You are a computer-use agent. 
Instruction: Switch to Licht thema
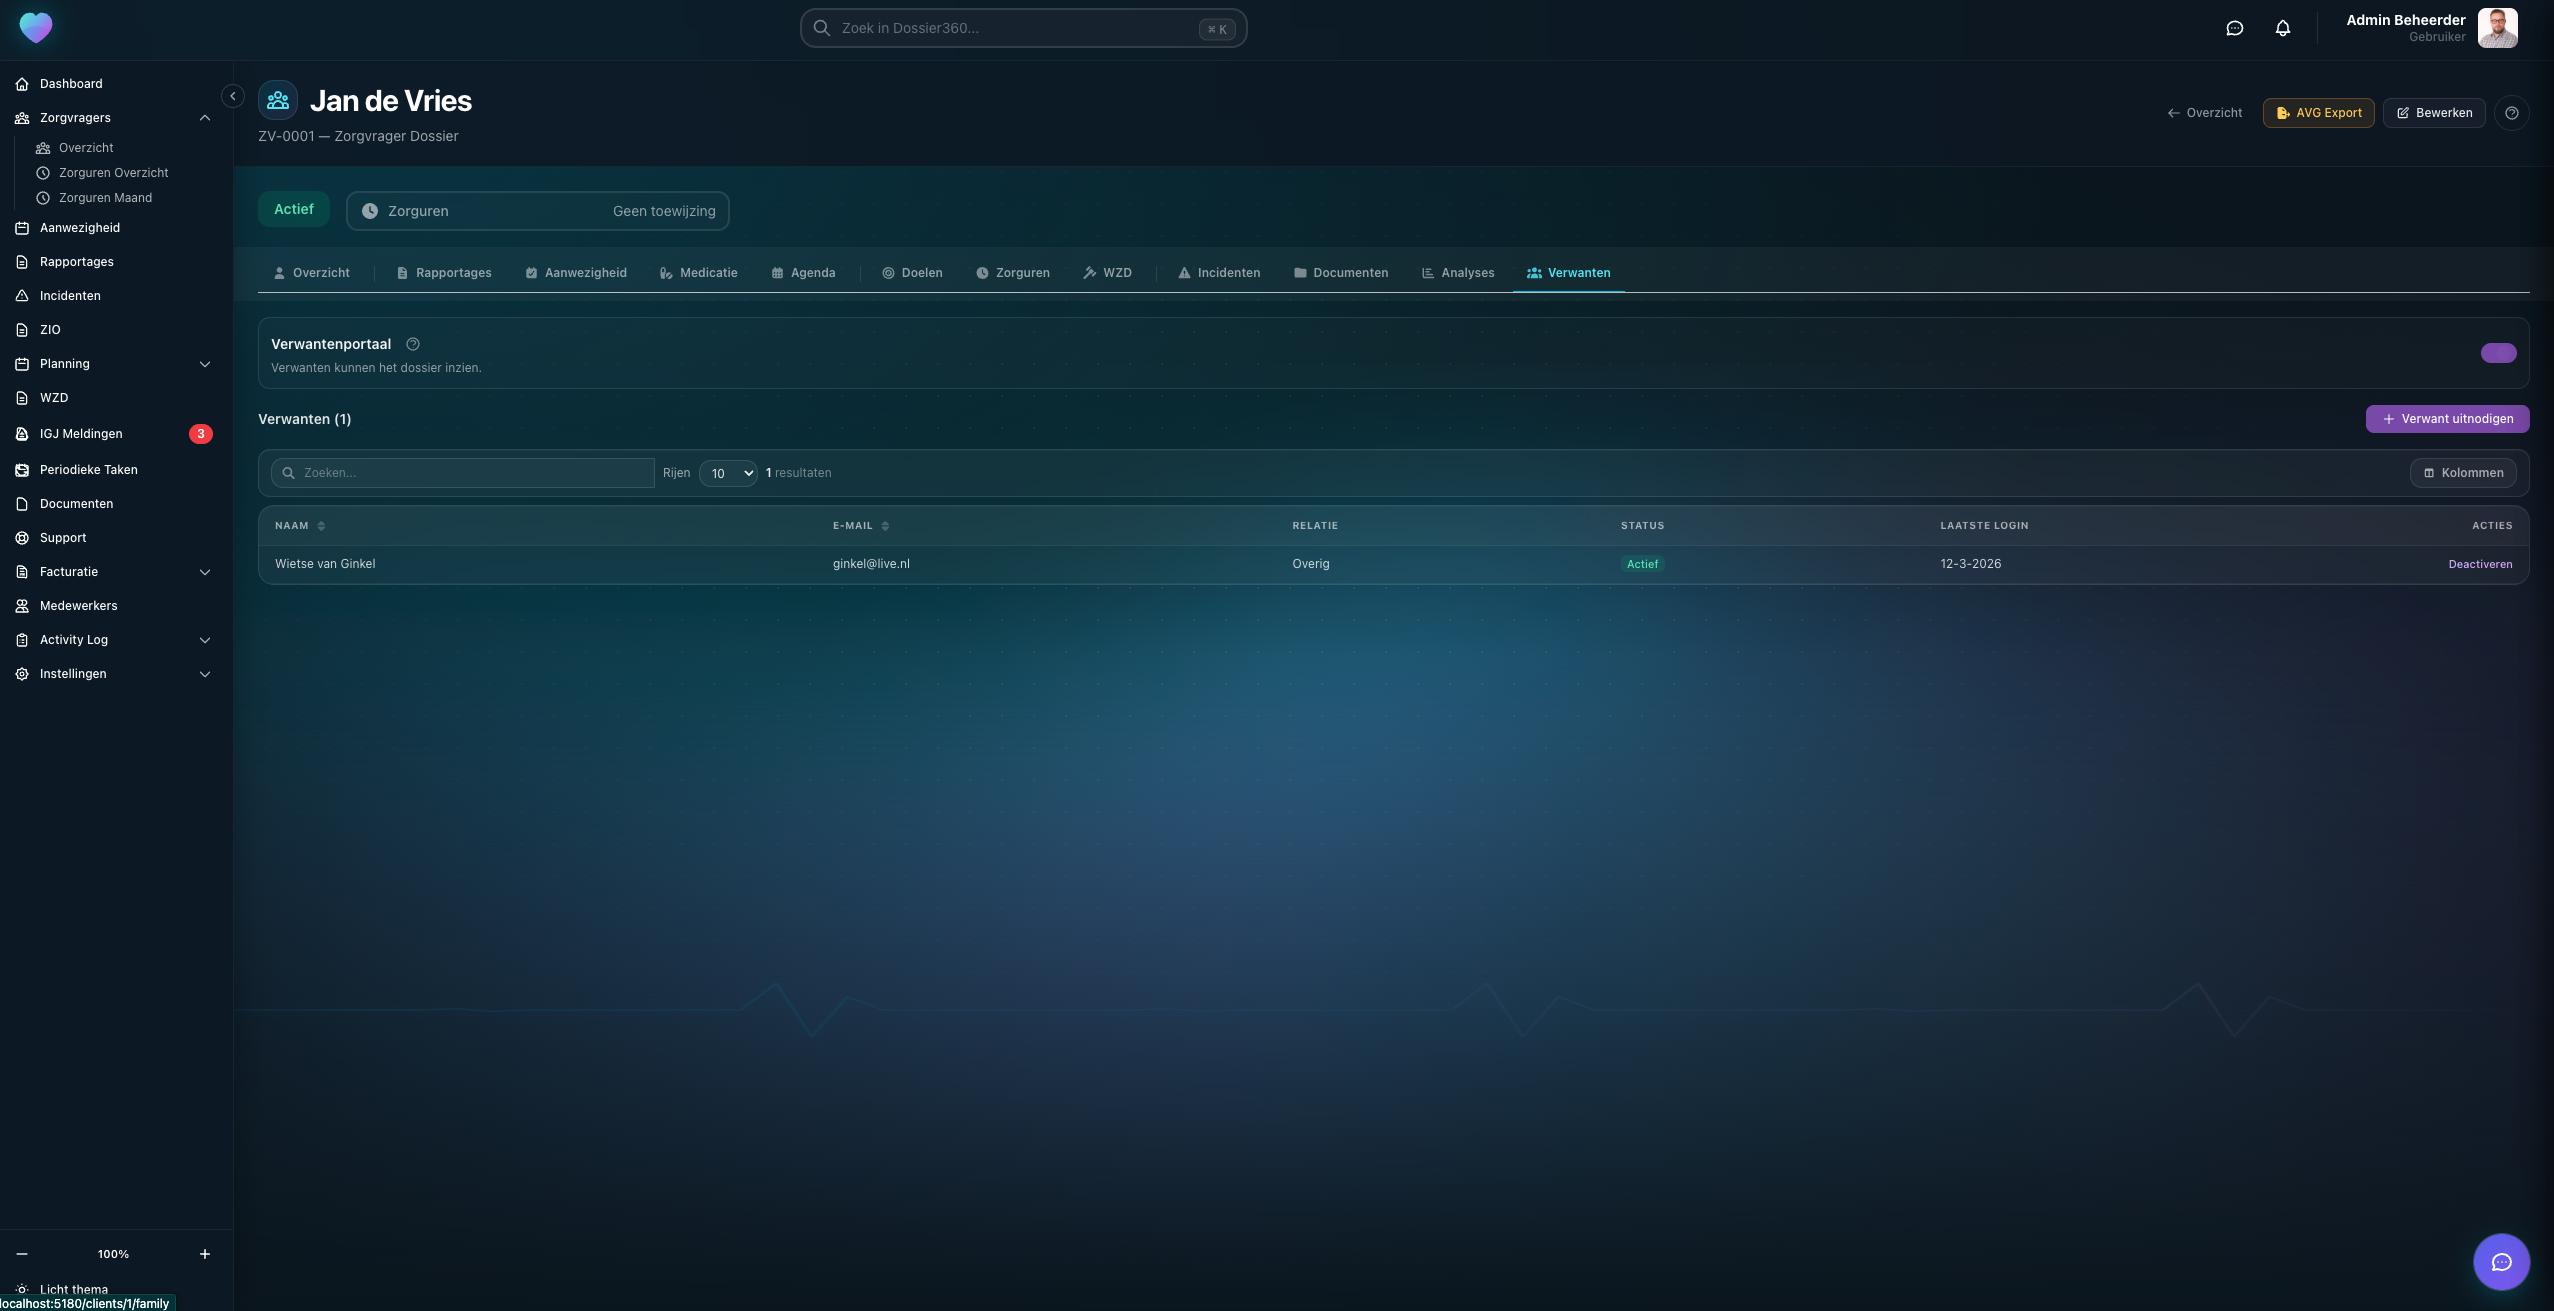click(73, 1289)
